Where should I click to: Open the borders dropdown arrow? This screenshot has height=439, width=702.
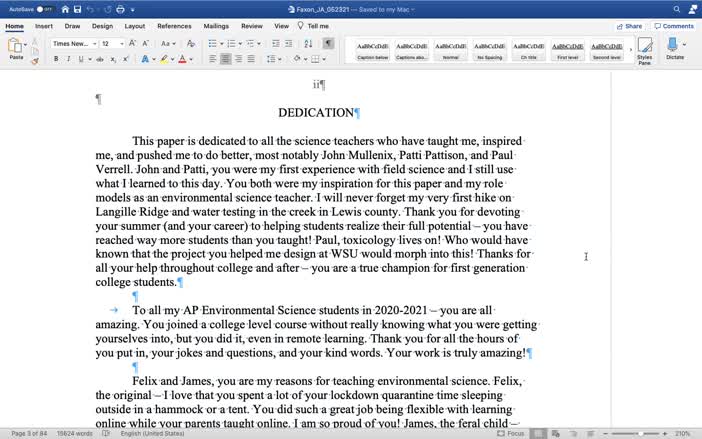[x=324, y=59]
